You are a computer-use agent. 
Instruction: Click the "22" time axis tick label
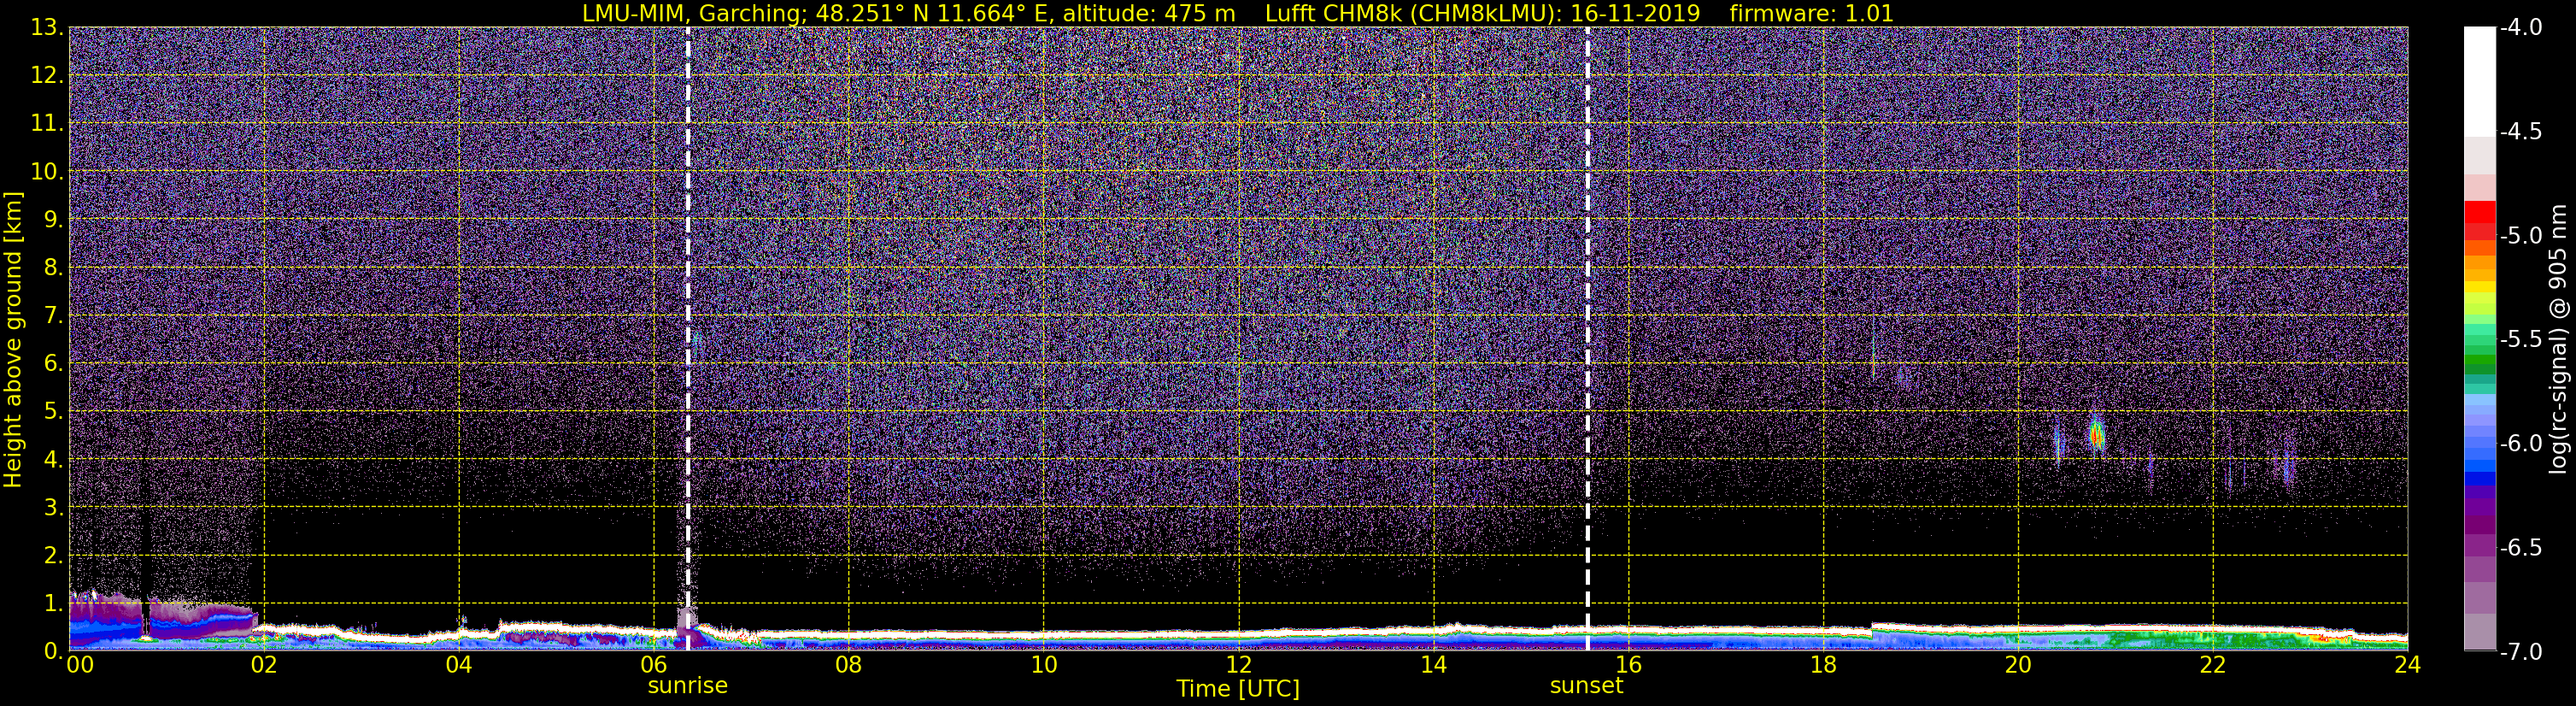pyautogui.click(x=2214, y=665)
